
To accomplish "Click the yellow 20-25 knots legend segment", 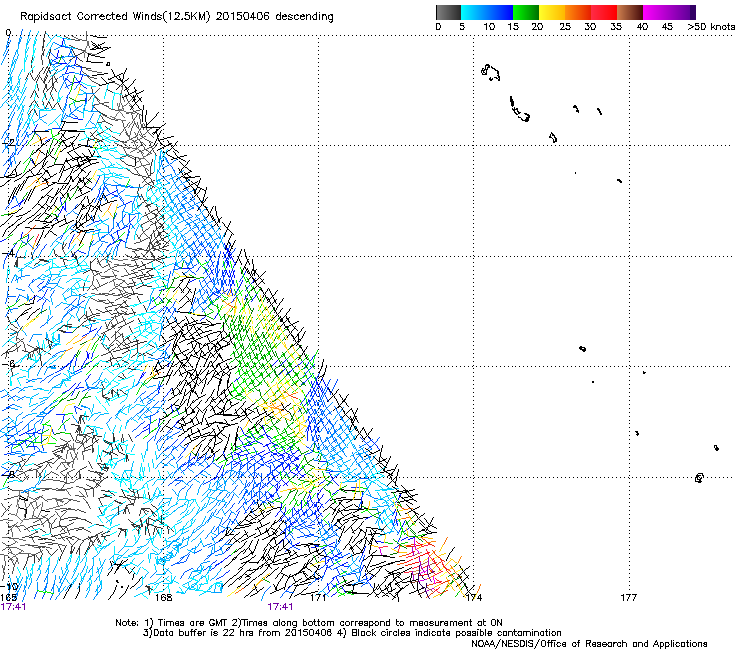I will (x=552, y=12).
